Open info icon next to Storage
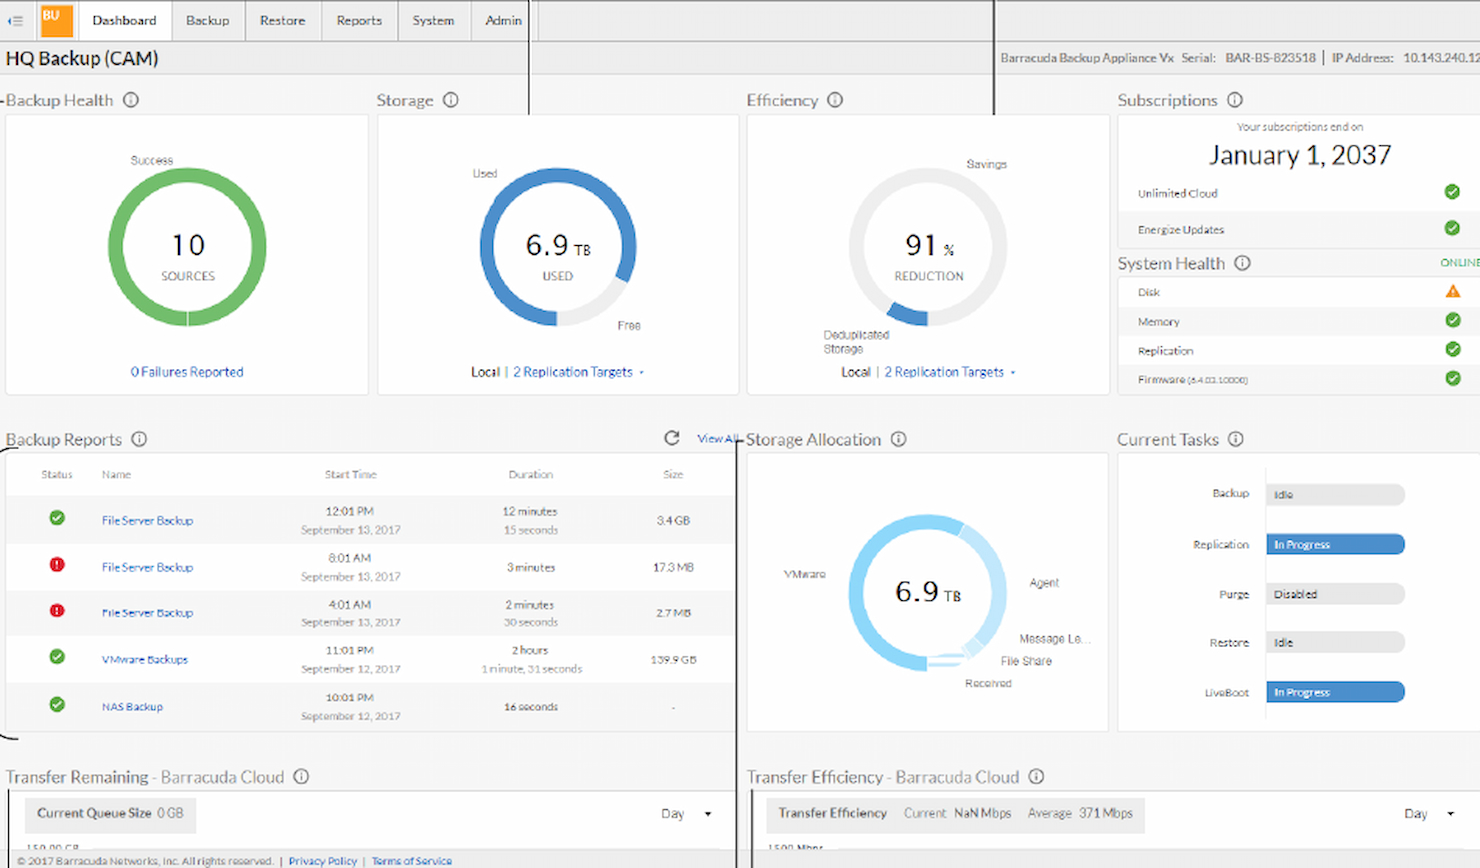The height and width of the screenshot is (868, 1480). (x=451, y=100)
